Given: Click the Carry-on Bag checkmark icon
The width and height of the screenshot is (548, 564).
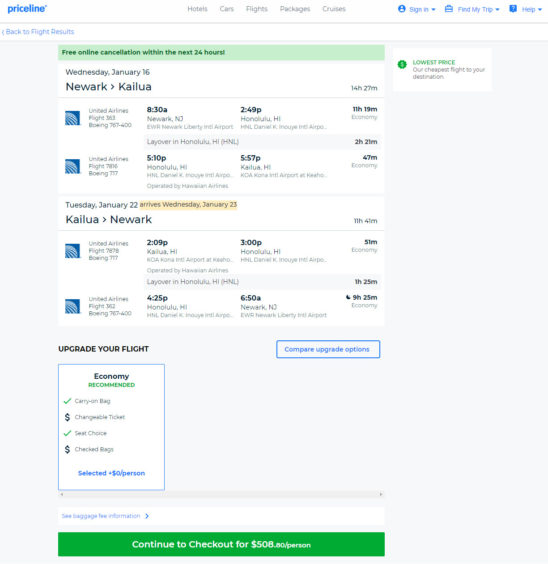Looking at the screenshot, I should click(67, 401).
